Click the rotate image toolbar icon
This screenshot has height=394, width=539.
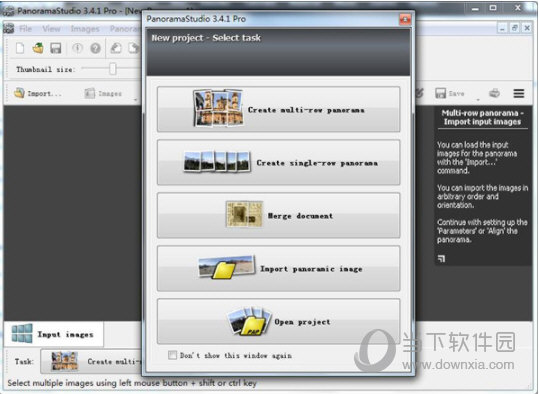pyautogui.click(x=116, y=48)
